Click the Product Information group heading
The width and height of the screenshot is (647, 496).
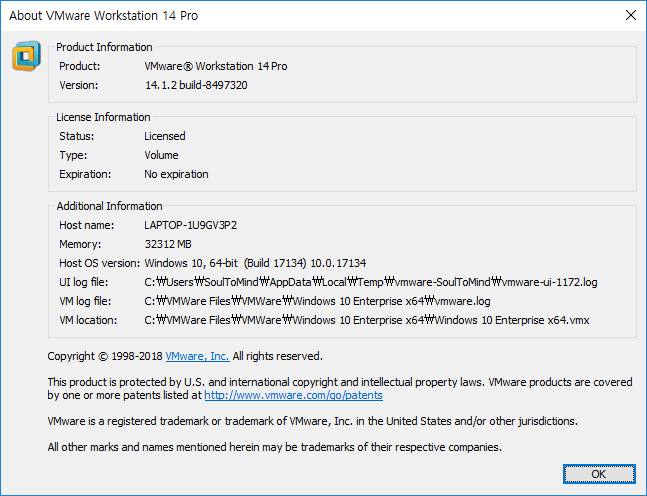[x=104, y=47]
